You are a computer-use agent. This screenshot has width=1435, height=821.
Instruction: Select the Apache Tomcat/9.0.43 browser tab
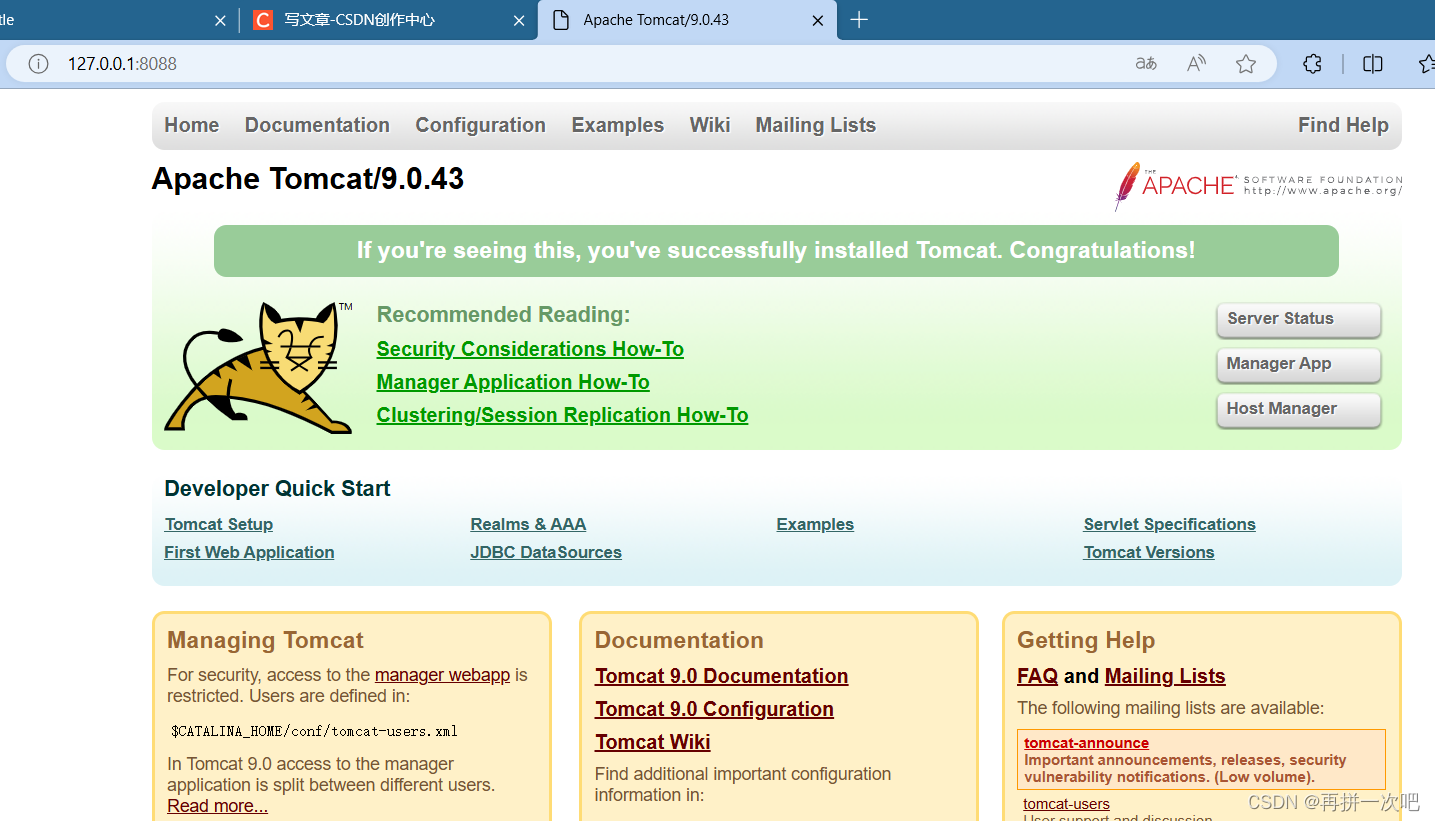(687, 20)
